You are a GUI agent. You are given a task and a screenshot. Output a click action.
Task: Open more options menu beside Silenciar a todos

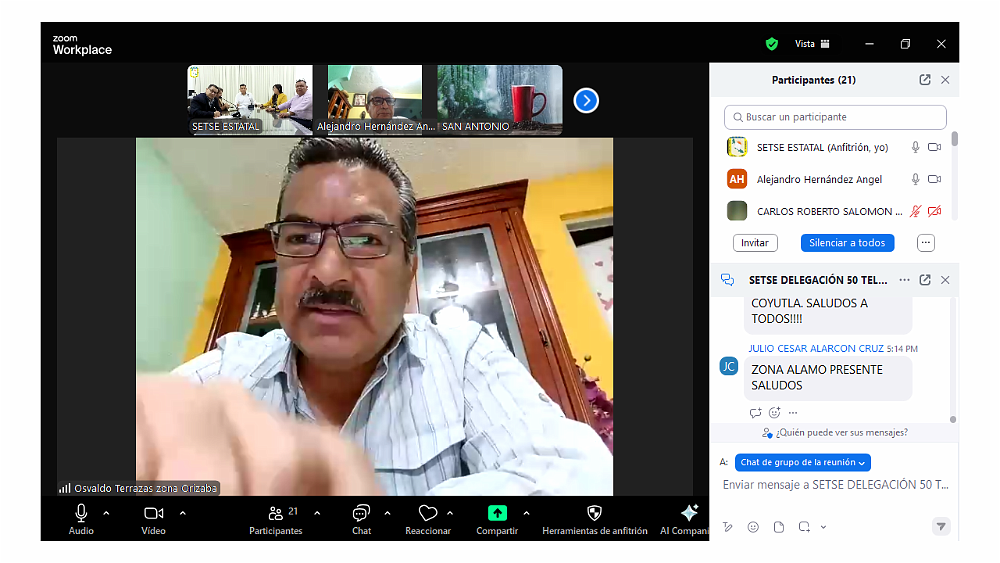coord(925,243)
